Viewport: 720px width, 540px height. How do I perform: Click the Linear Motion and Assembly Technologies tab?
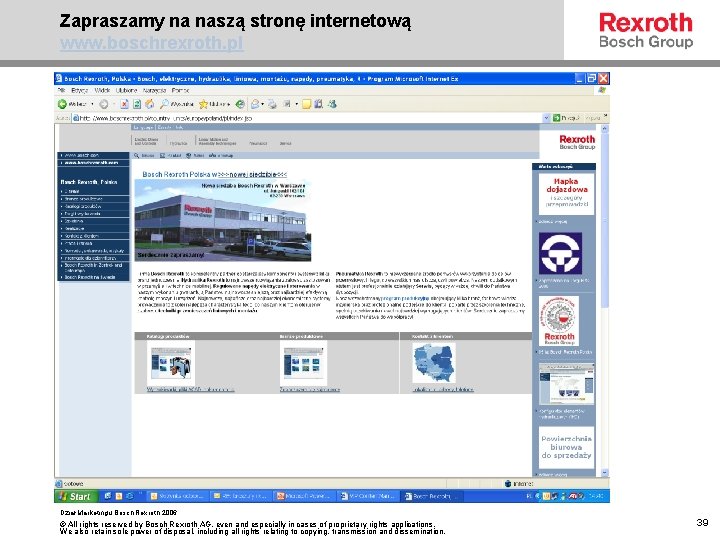[x=217, y=141]
